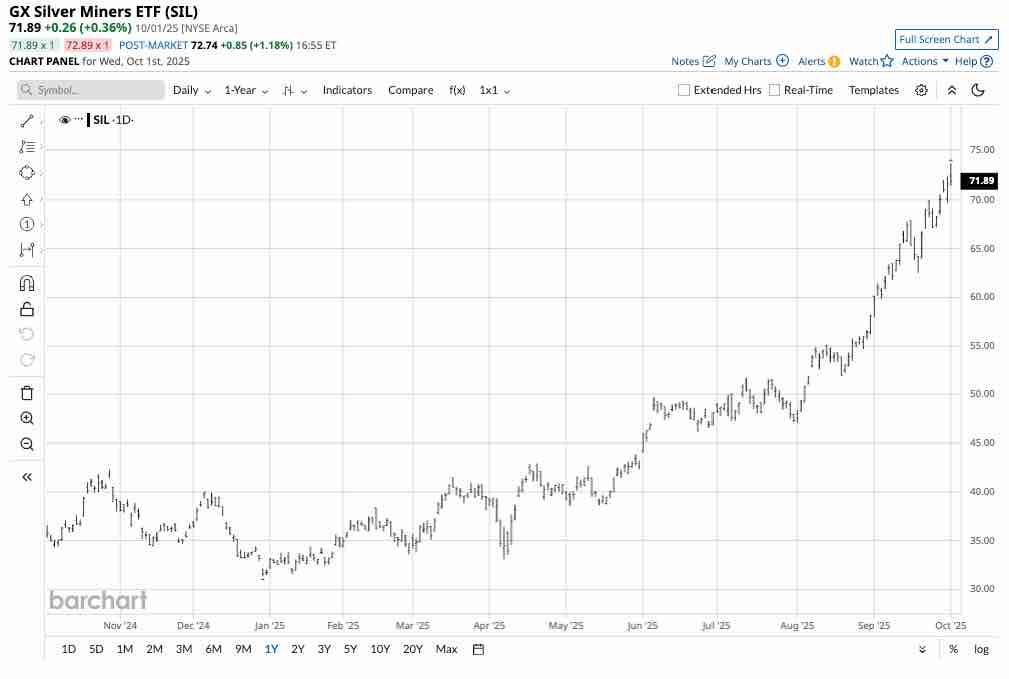Pick the numbered label annotation tool
Viewport: 1009px width, 679px height.
coord(27,224)
